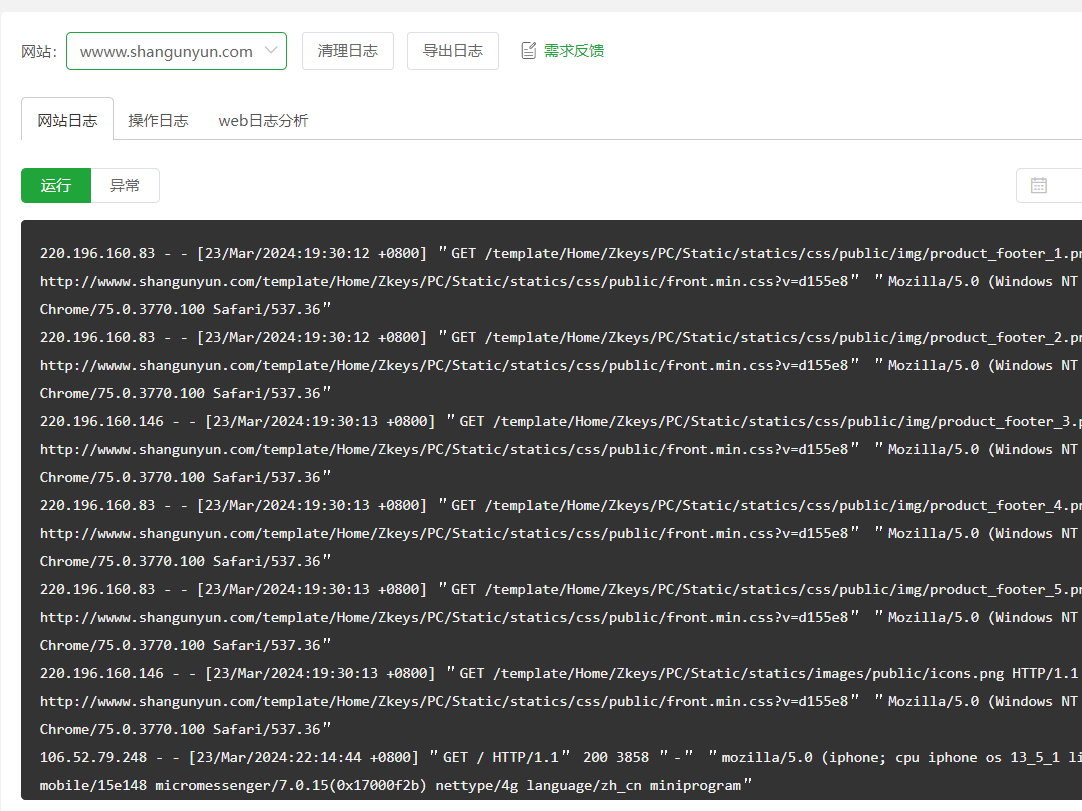Expand the chevron arrow in the website box
This screenshot has height=811, width=1082.
[x=271, y=51]
